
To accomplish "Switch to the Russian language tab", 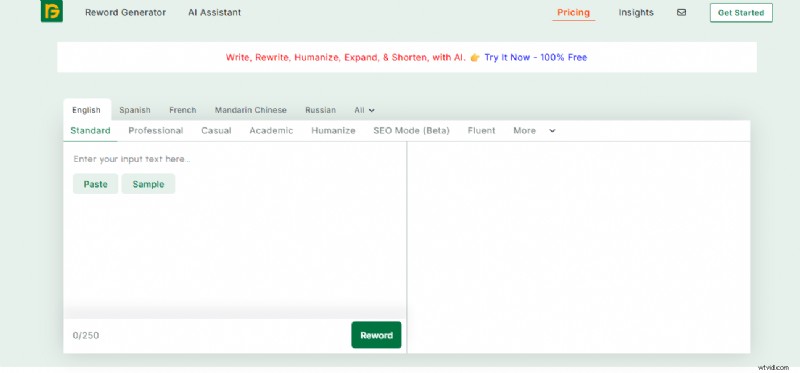I will point(320,110).
